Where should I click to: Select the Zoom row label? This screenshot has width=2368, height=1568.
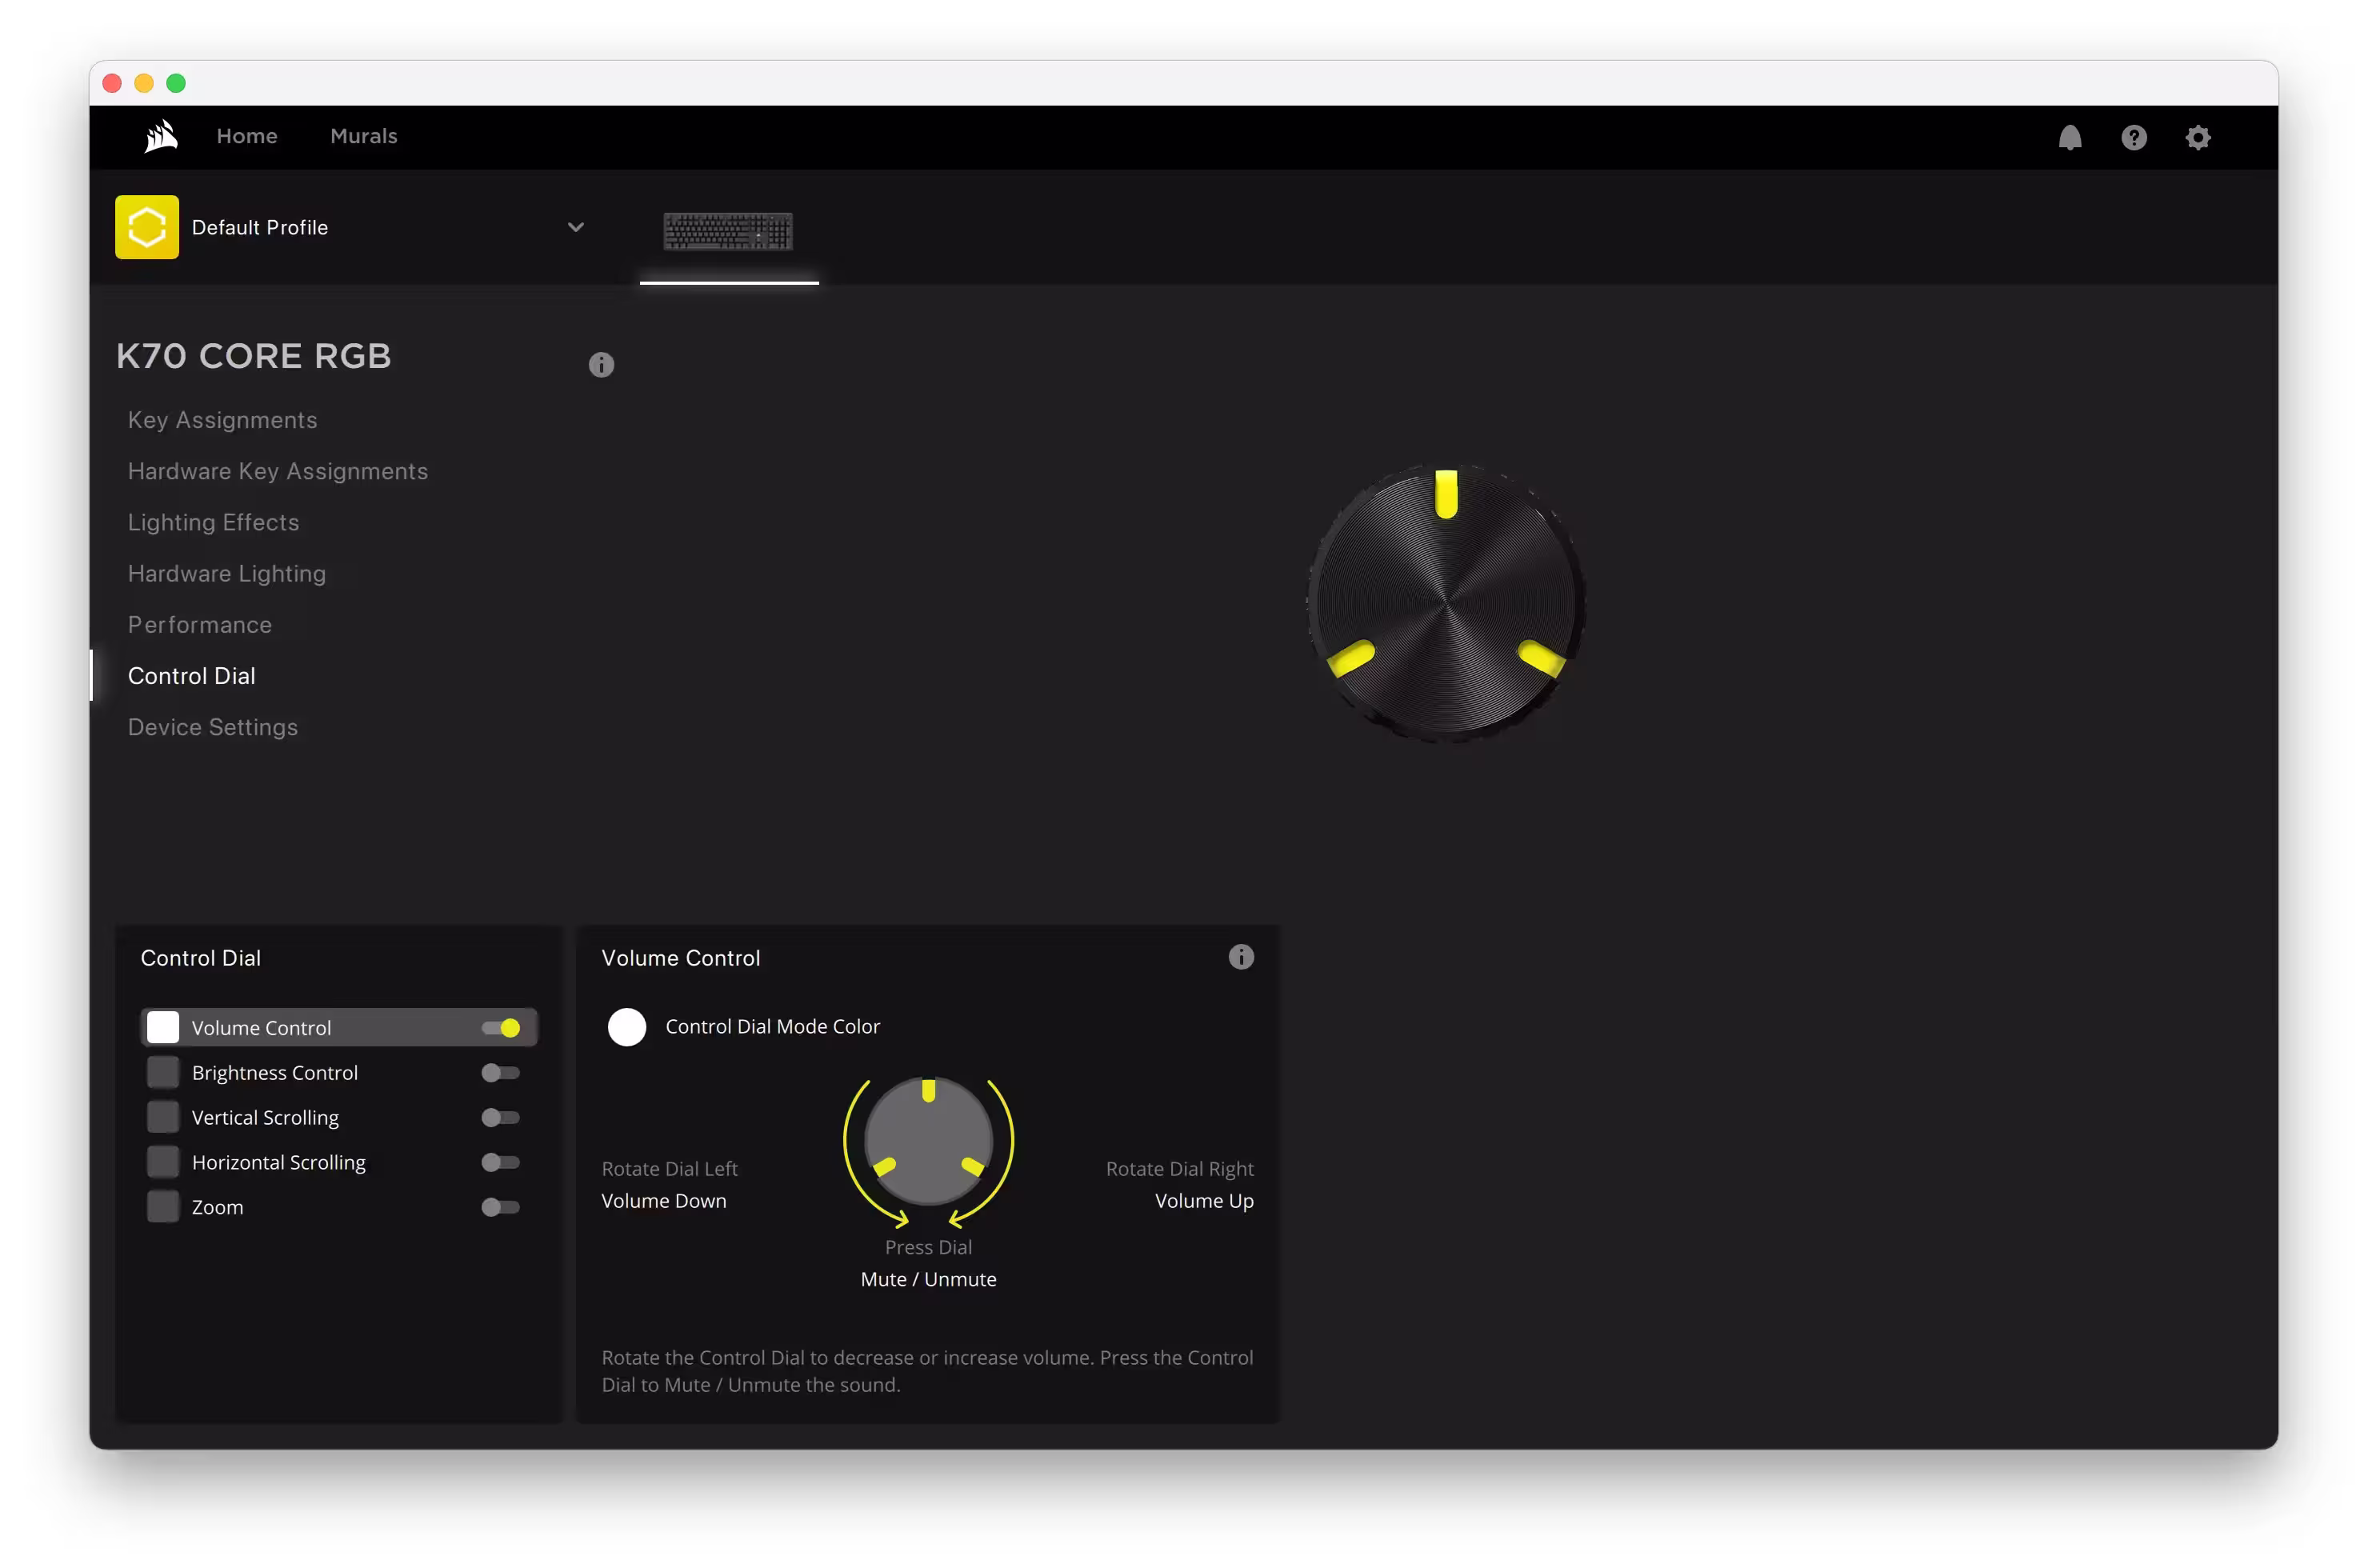pyautogui.click(x=218, y=1207)
